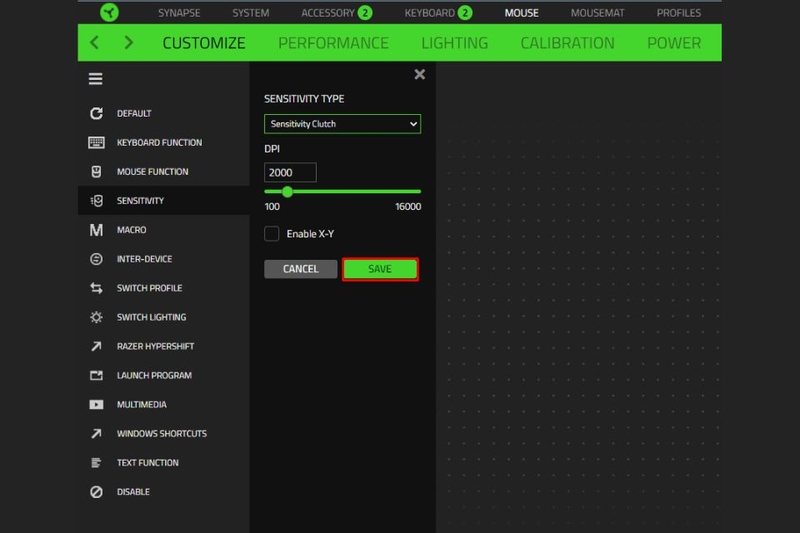Click the 16000 maximum DPI label
Screen dimensions: 800x533
(x=408, y=207)
